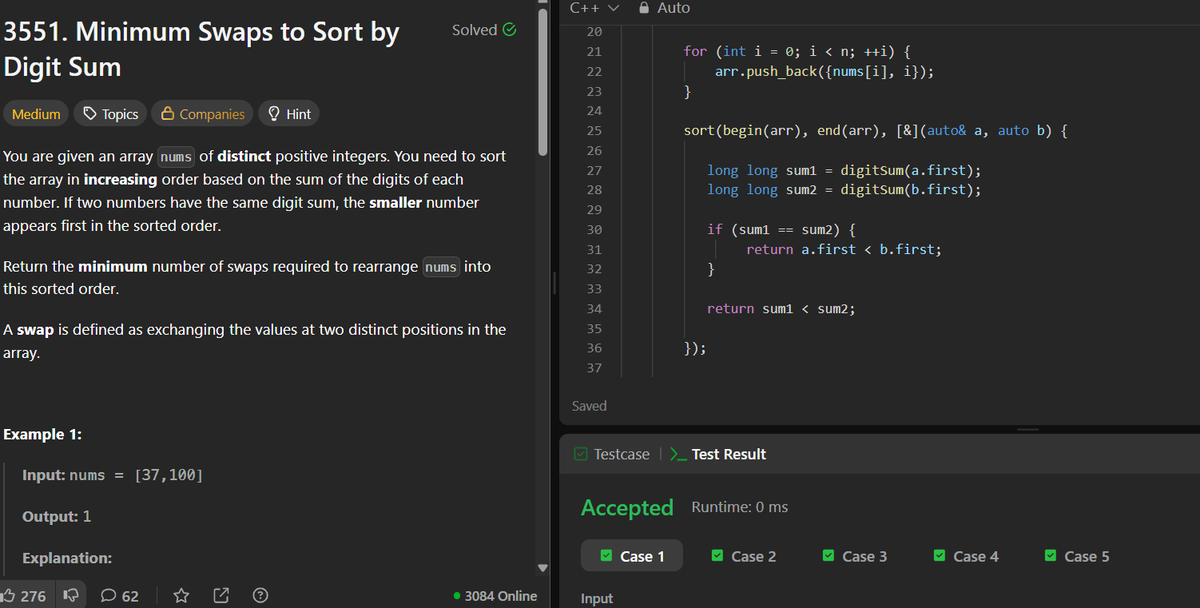This screenshot has height=608, width=1200.
Task: Open the help question mark icon
Action: pyautogui.click(x=260, y=596)
